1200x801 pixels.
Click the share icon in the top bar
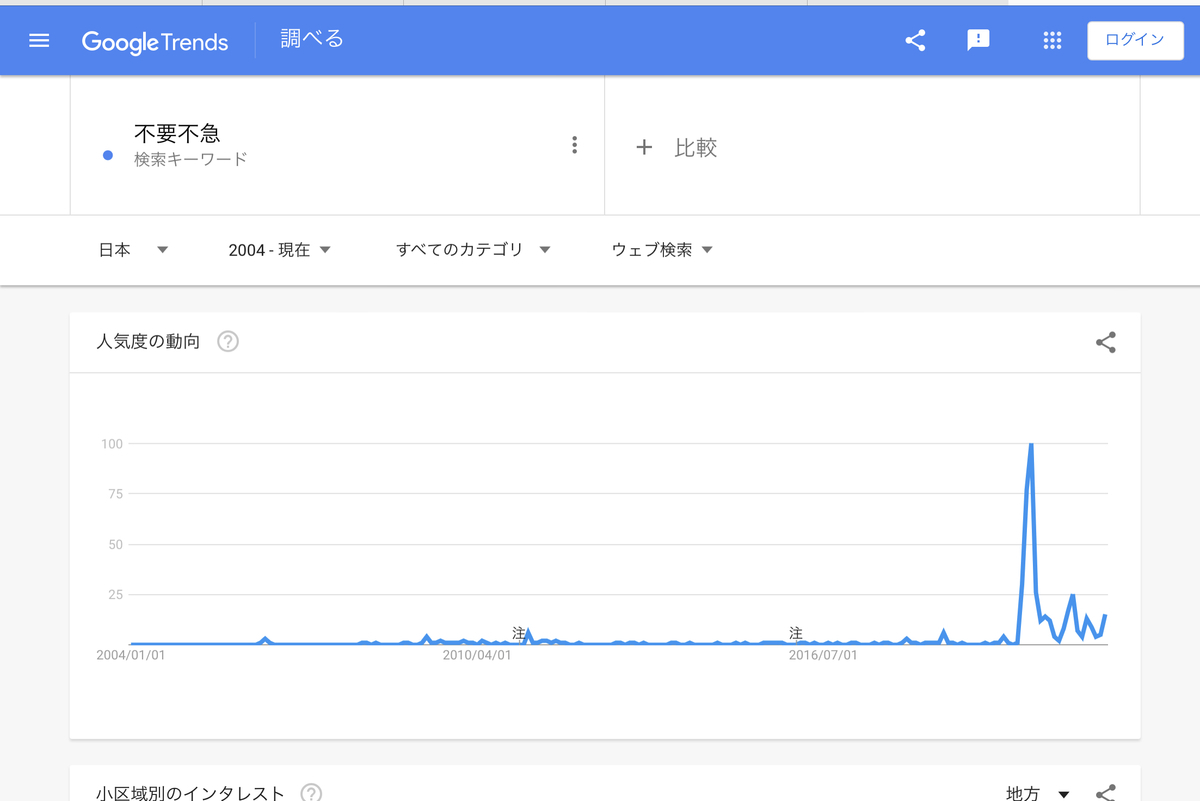click(x=915, y=40)
